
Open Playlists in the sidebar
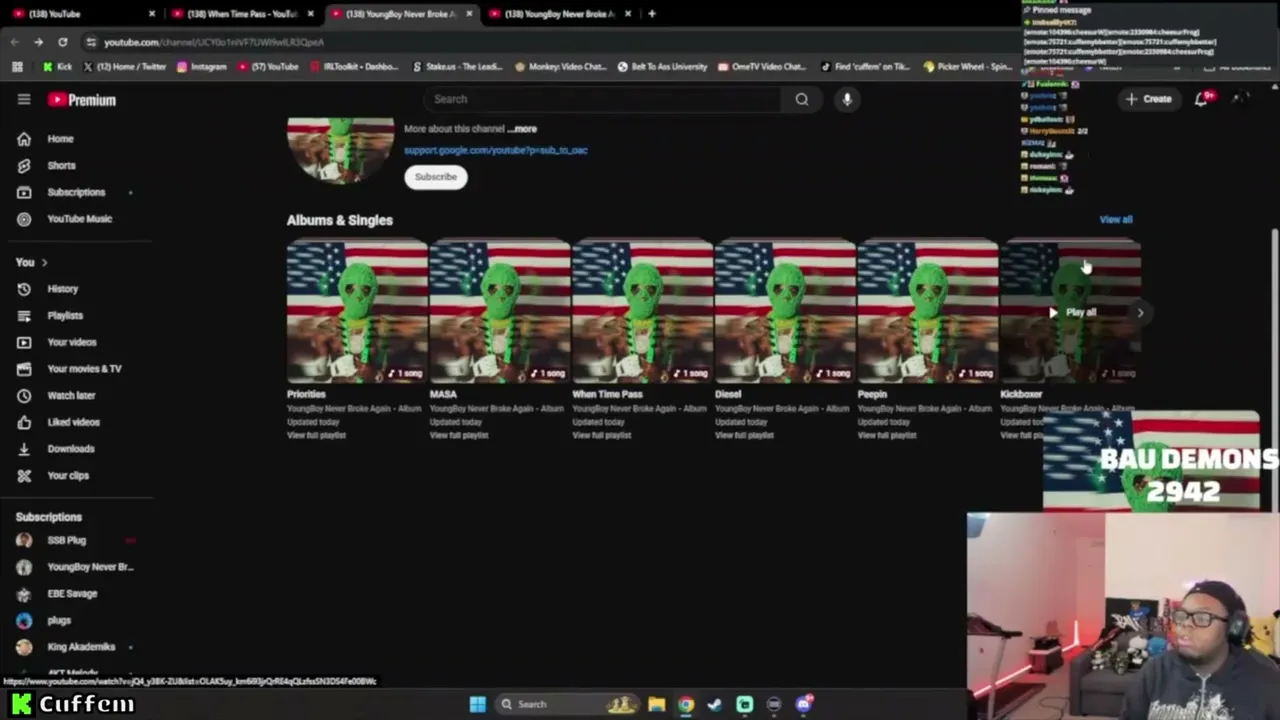coord(65,316)
